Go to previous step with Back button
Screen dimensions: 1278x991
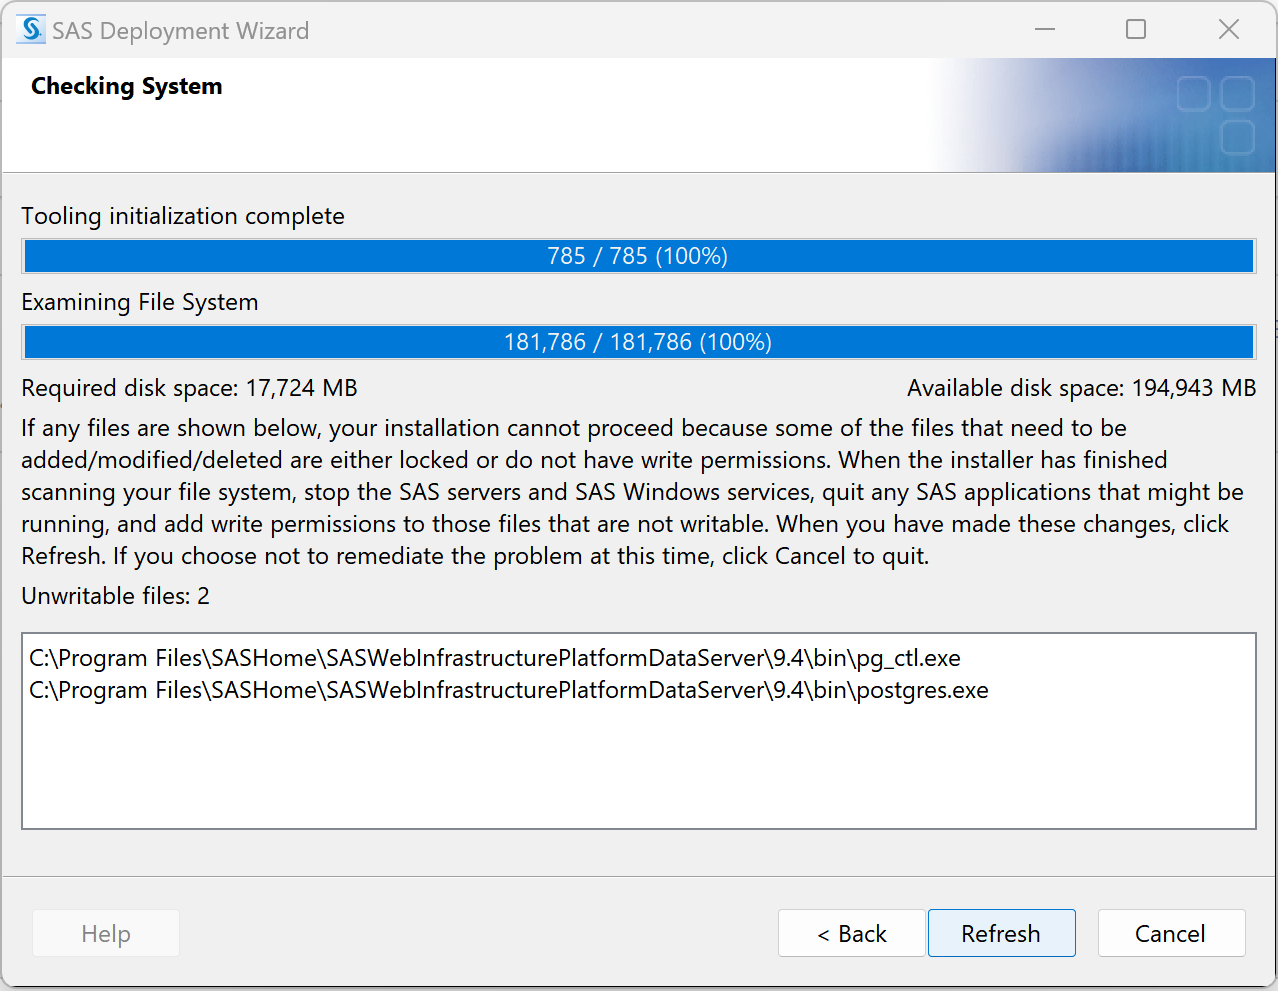click(x=851, y=933)
